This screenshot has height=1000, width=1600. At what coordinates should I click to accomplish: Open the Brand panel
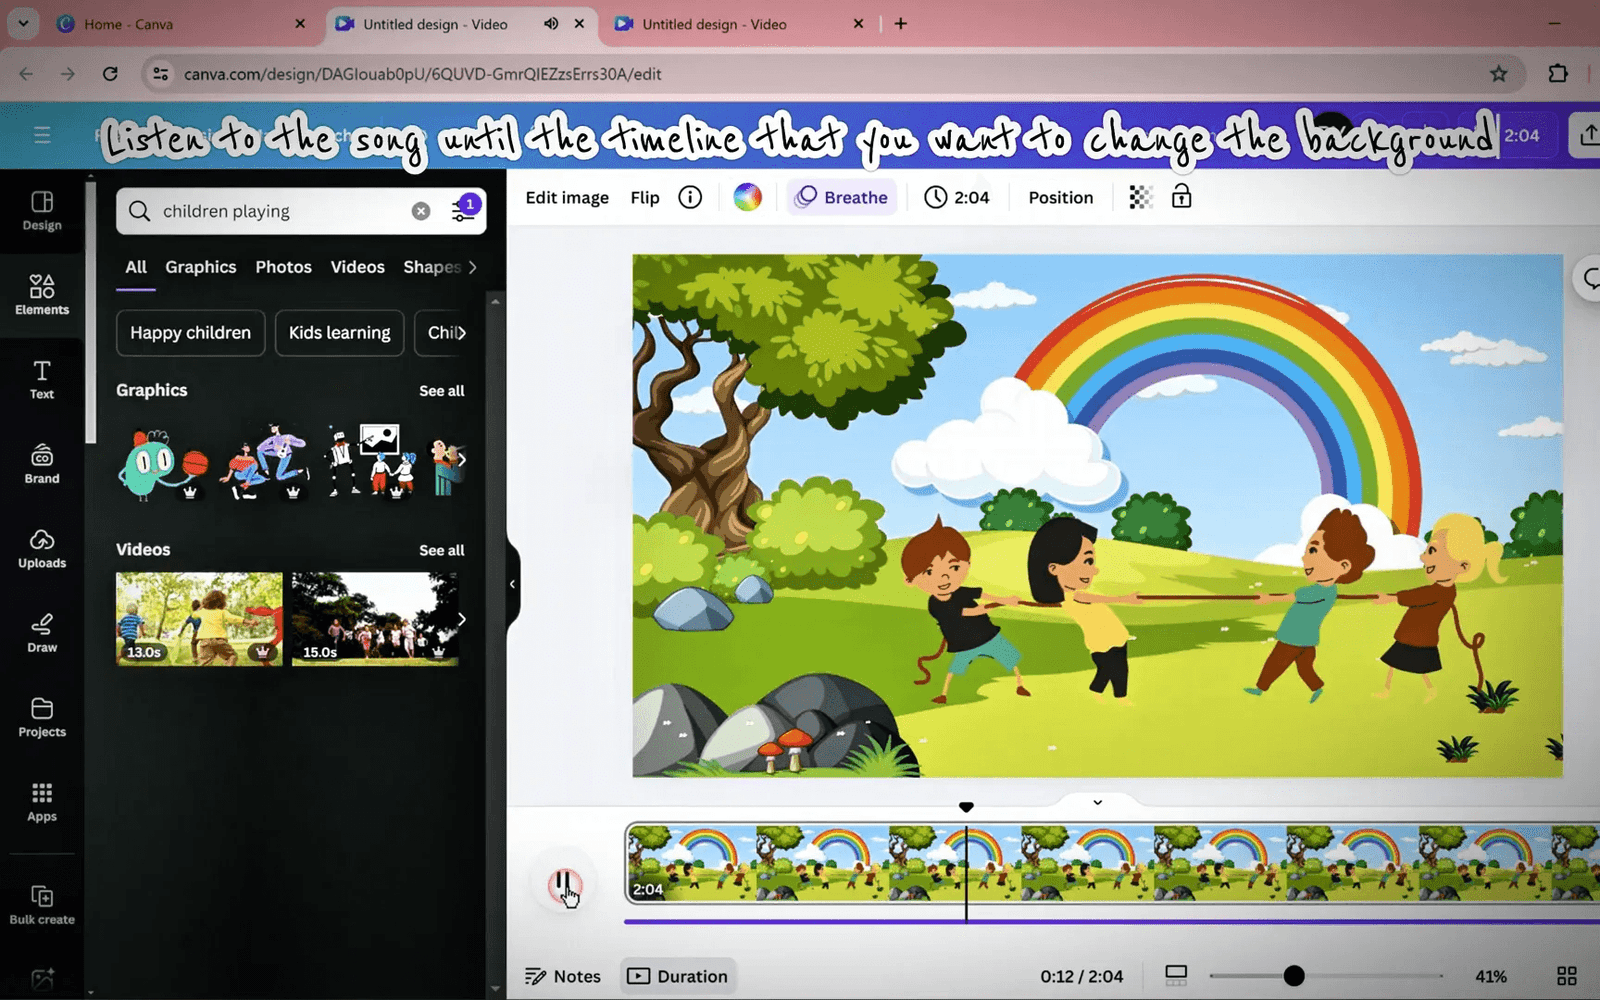pos(42,464)
